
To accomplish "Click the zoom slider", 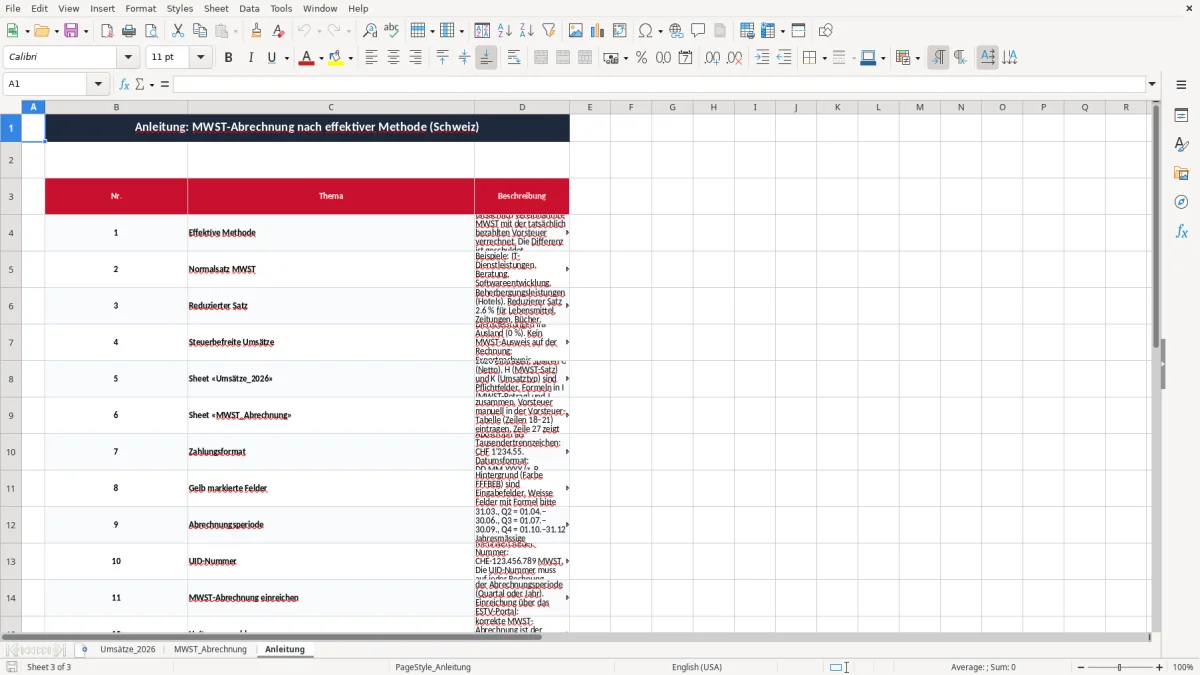I will pos(1119,667).
